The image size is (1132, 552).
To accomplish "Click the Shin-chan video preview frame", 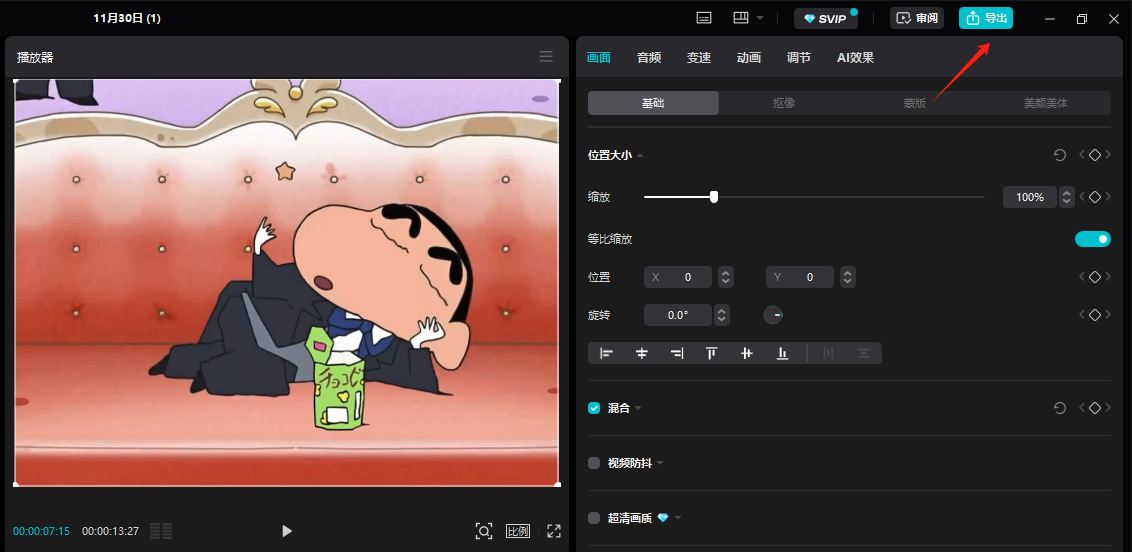I will tap(287, 282).
